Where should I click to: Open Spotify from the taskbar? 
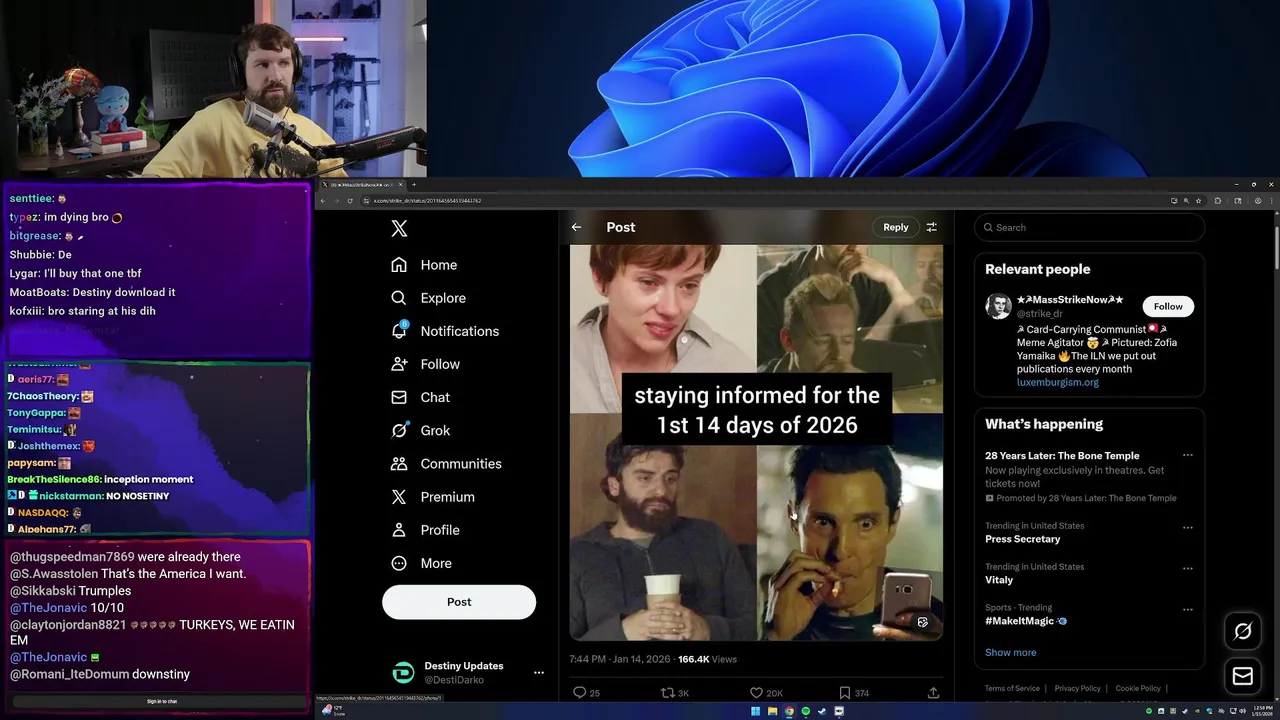(x=806, y=711)
